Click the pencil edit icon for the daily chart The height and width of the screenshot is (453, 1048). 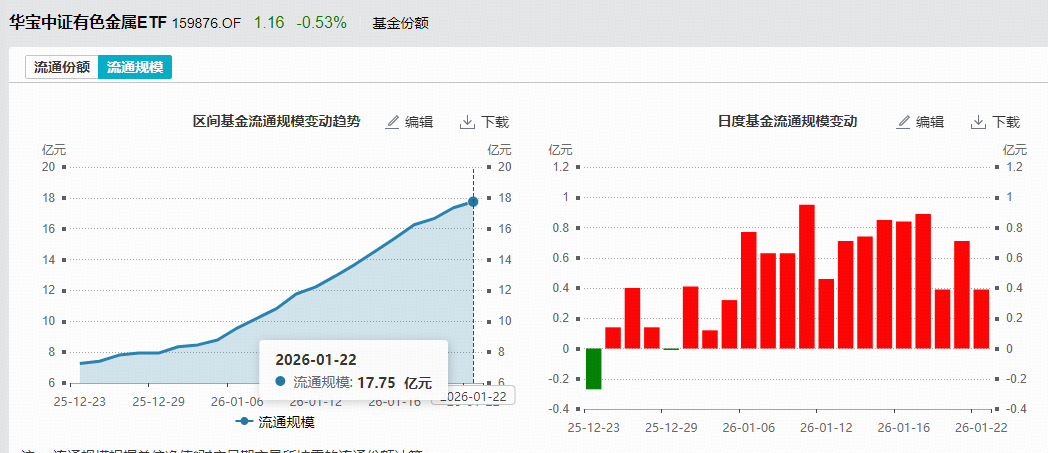point(904,122)
